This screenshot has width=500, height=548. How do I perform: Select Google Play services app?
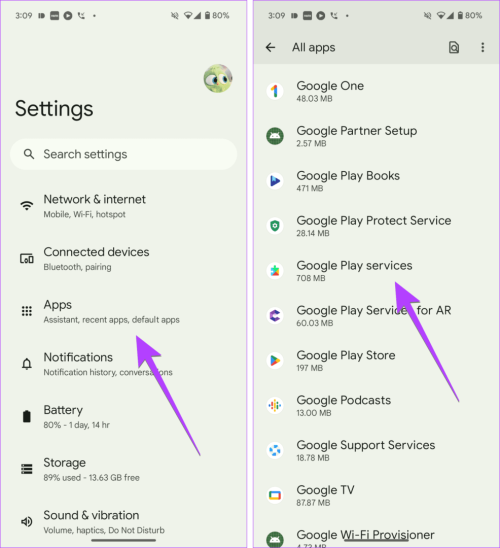click(376, 271)
